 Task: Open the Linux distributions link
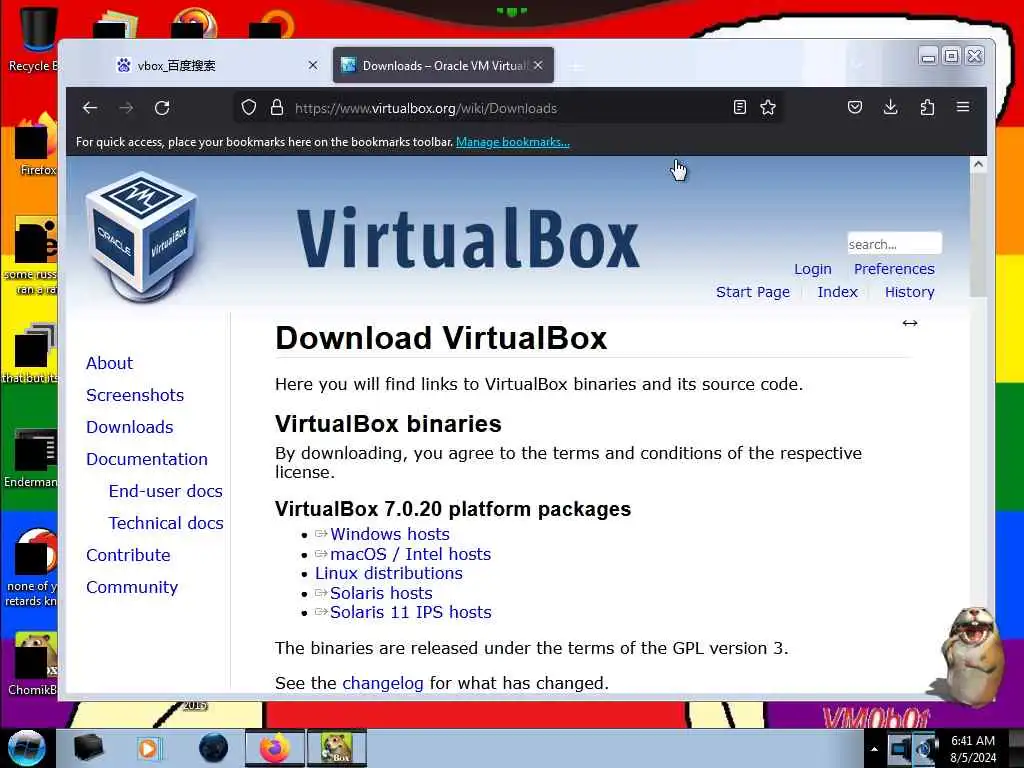click(389, 573)
